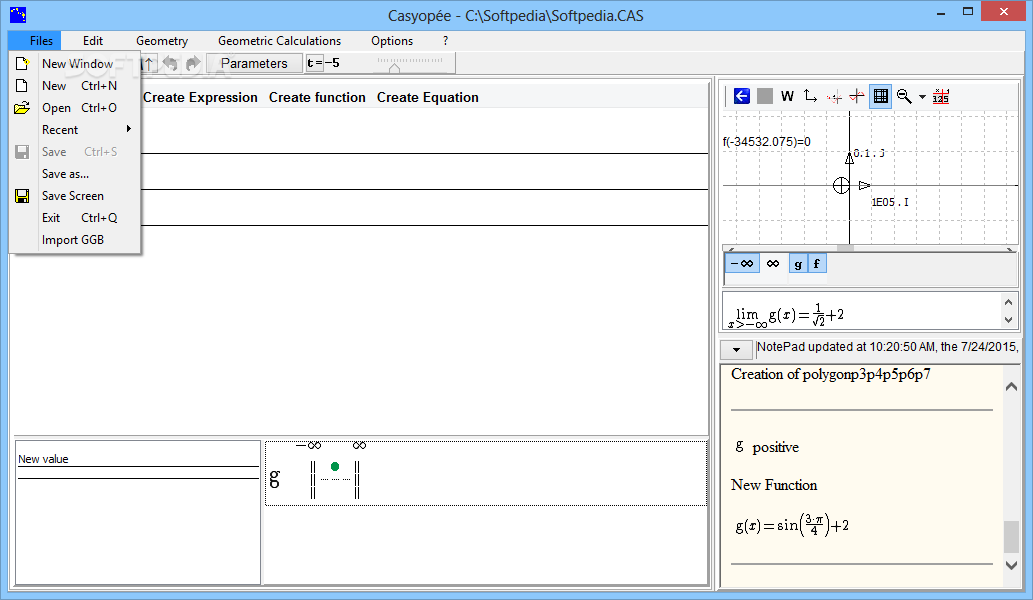Click the red curve crosshair icon

(857, 96)
